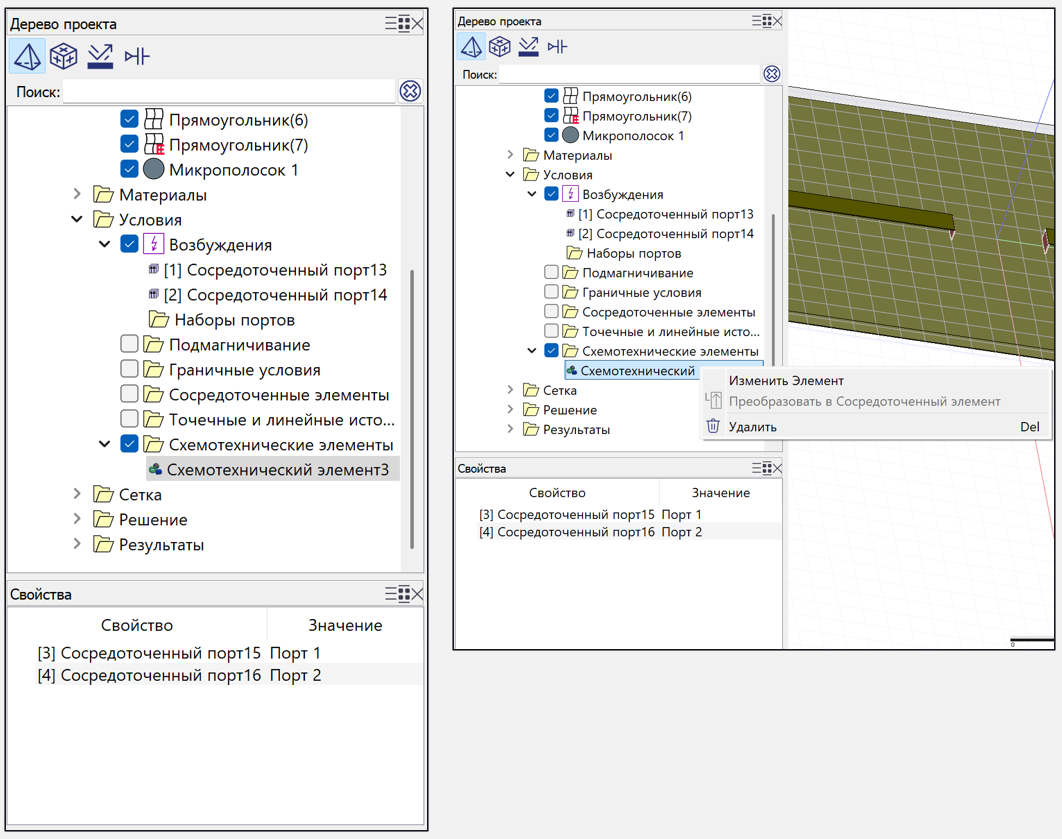This screenshot has height=839, width=1062.
Task: Expand the Материалы folder in left project tree
Action: [x=78, y=194]
